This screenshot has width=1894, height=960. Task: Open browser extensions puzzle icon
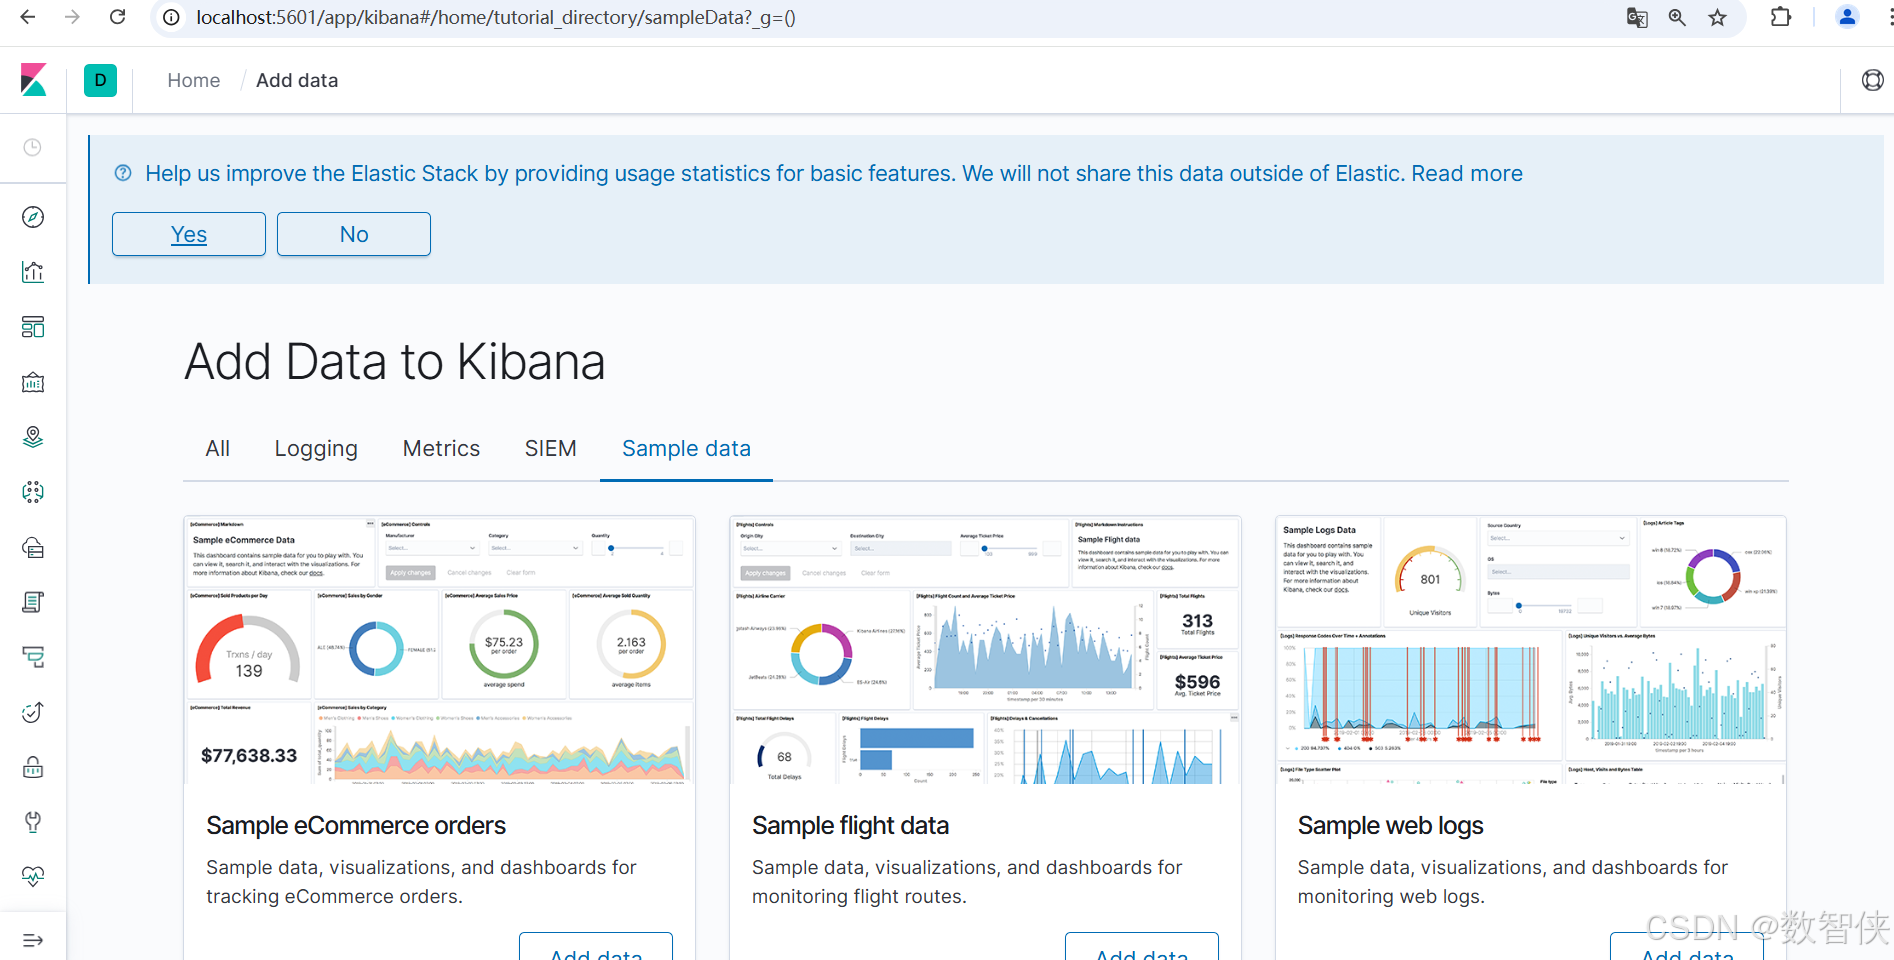click(x=1781, y=17)
